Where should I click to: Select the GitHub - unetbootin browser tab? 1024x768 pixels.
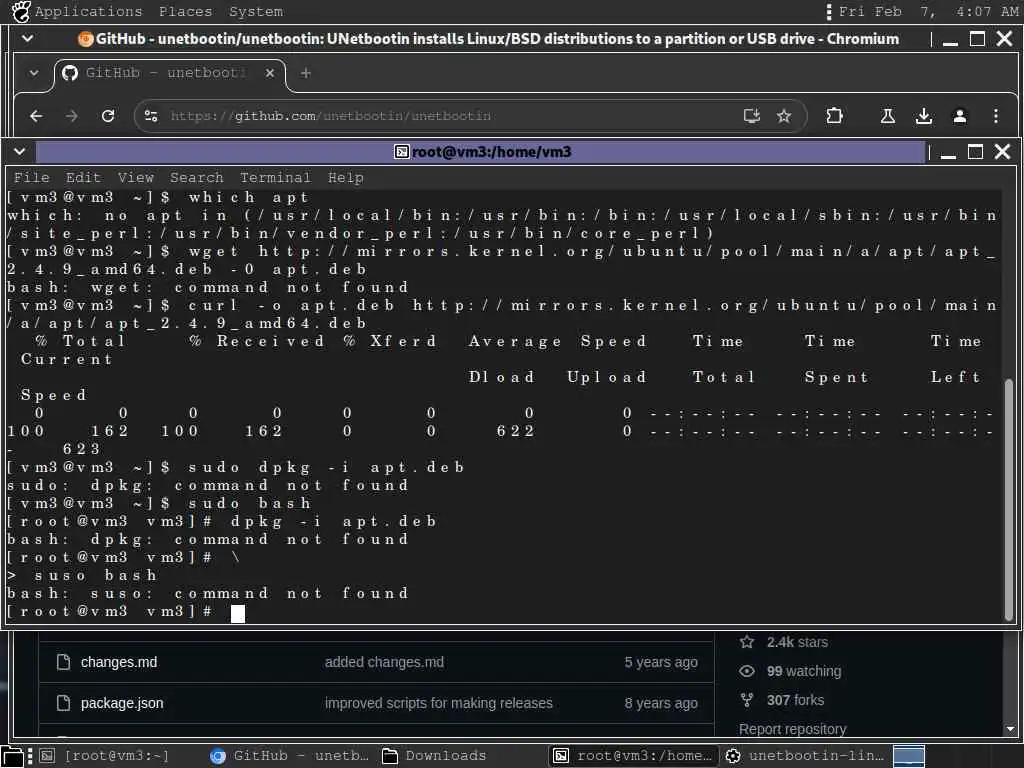pos(170,73)
